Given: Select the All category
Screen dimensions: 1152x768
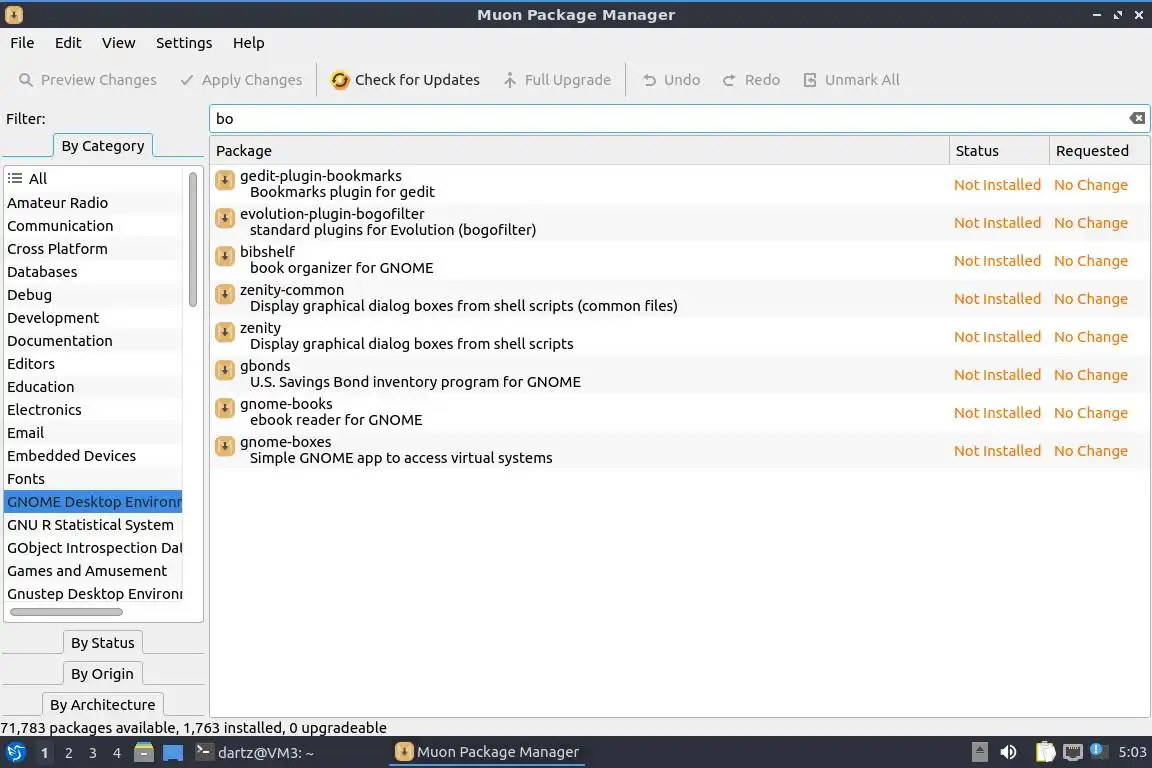Looking at the screenshot, I should [93, 179].
